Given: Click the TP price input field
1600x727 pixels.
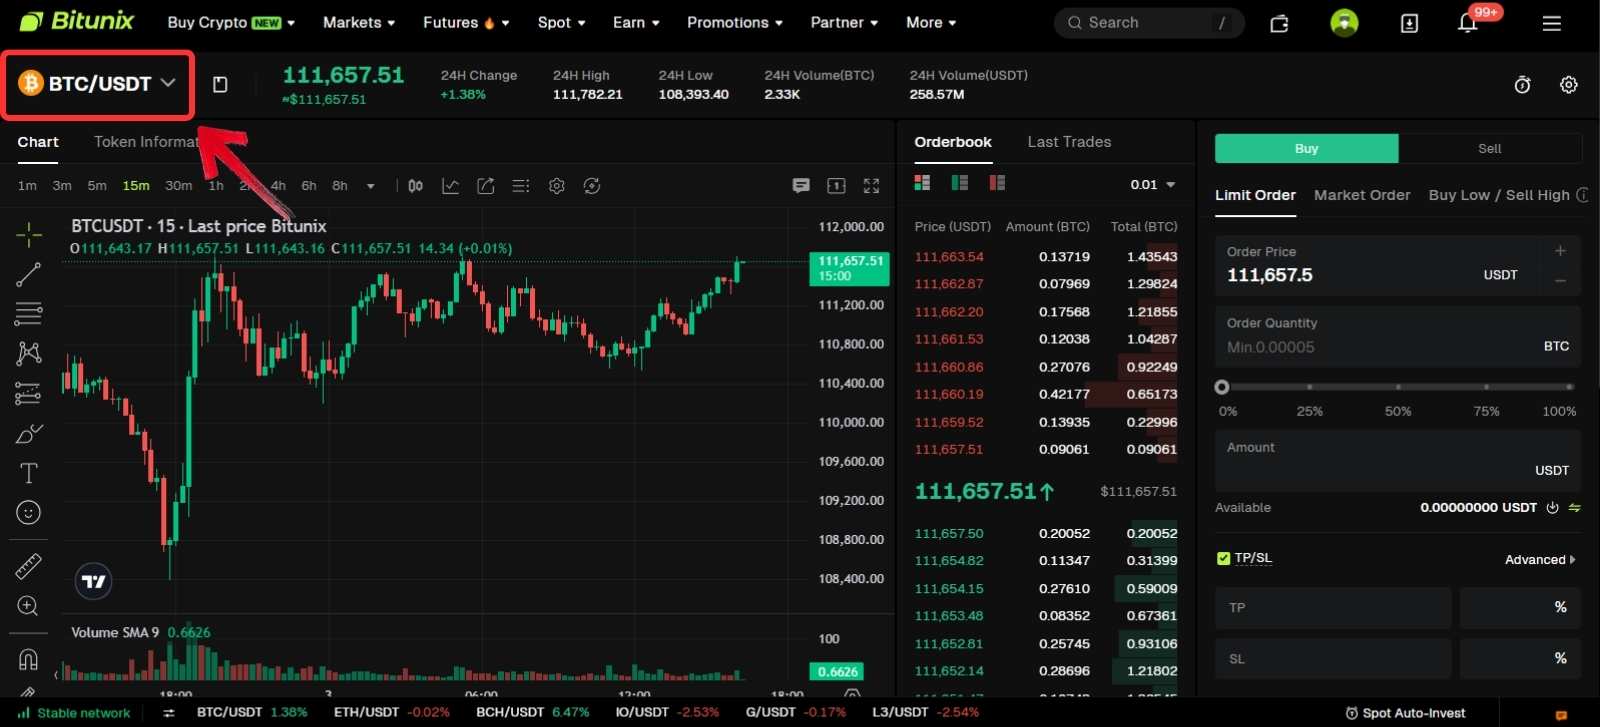Looking at the screenshot, I should click(x=1333, y=608).
